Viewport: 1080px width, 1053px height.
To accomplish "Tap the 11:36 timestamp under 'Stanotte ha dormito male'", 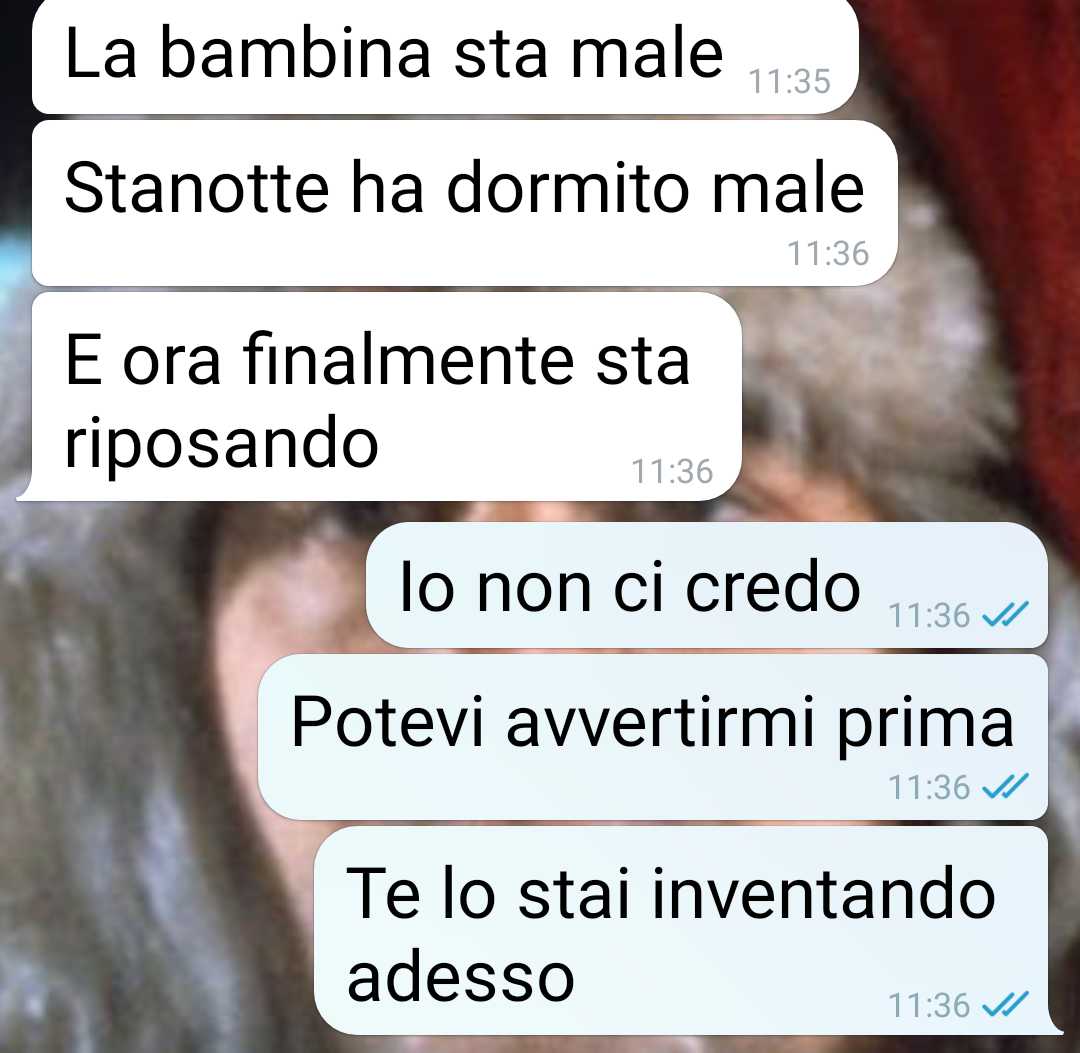I will [x=828, y=253].
